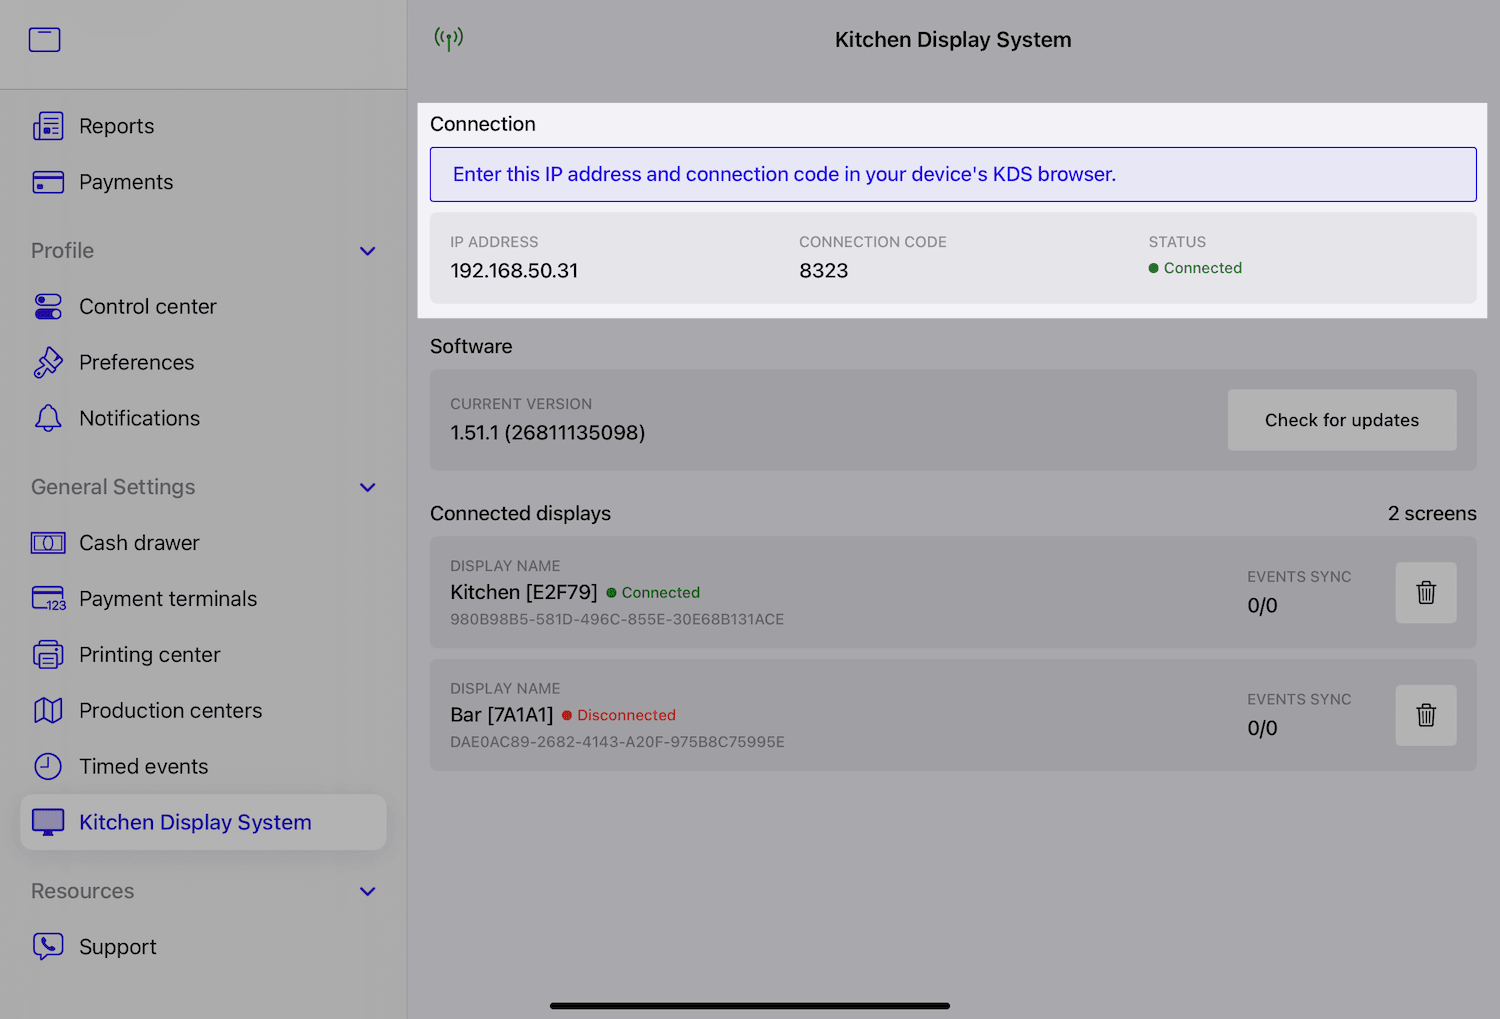This screenshot has width=1500, height=1019.
Task: Click Bar events sync 0/0 value
Action: (1262, 729)
